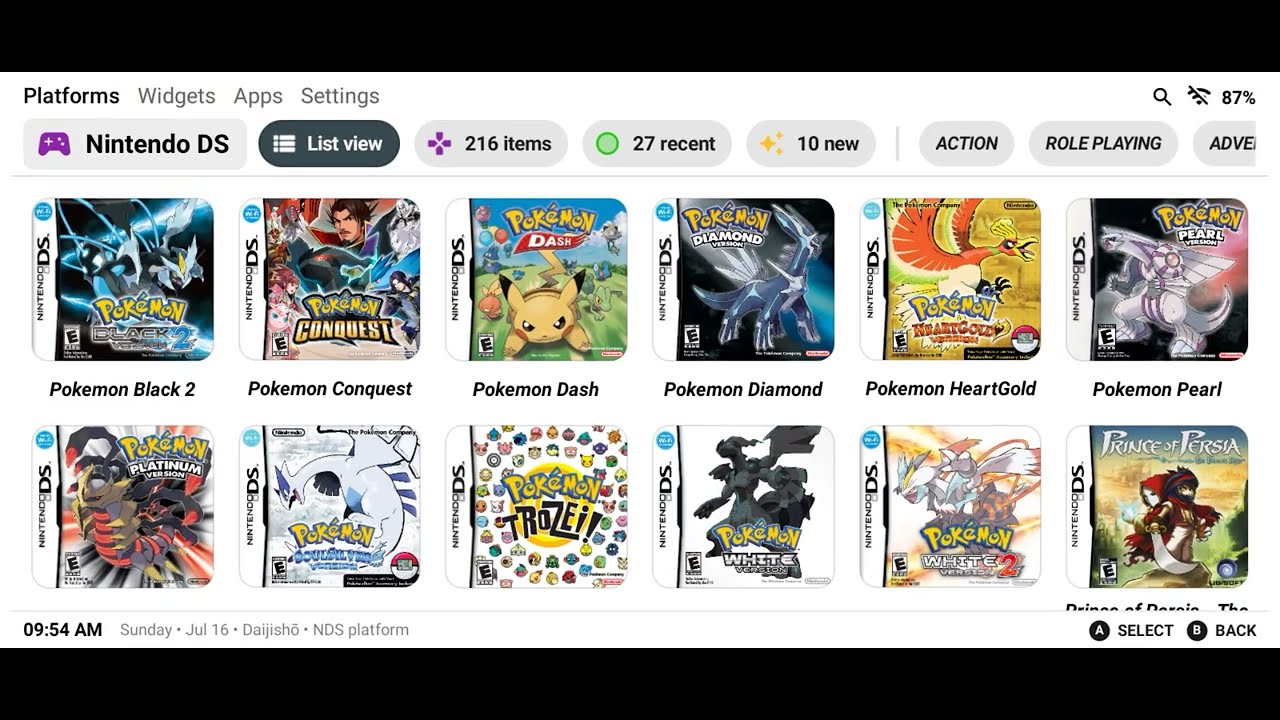The width and height of the screenshot is (1280, 720).
Task: Open the Nintendo DS platform selector
Action: click(x=135, y=144)
